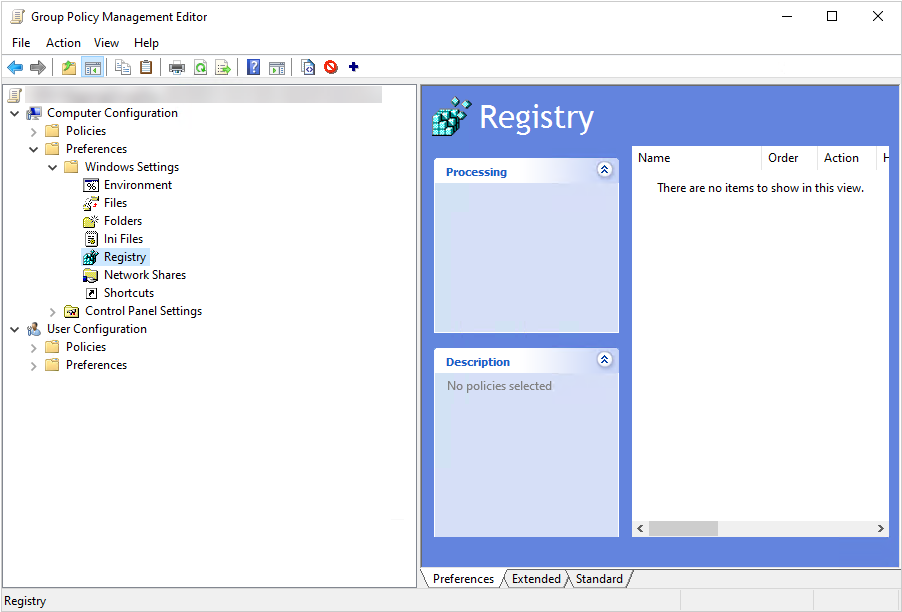
Task: Click the Paste toolbar icon
Action: pos(146,67)
